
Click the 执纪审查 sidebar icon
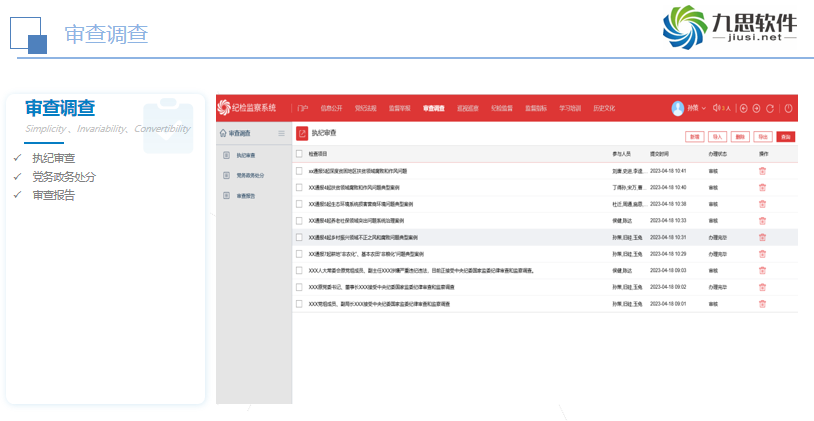point(227,155)
